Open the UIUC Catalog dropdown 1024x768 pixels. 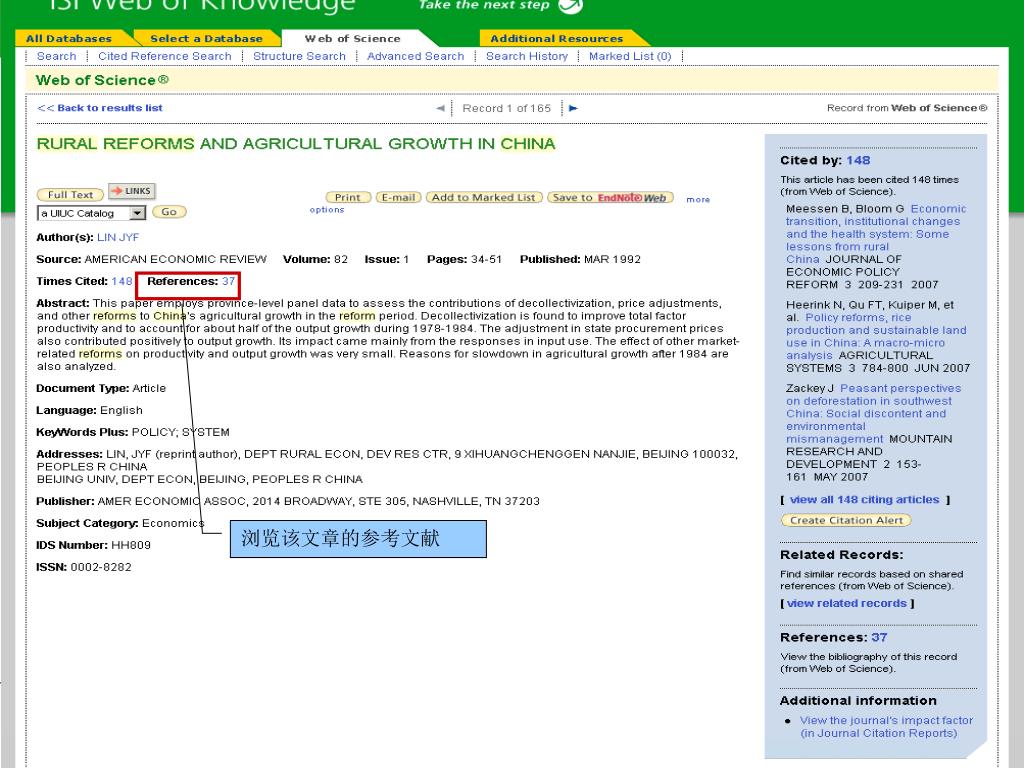[x=91, y=213]
